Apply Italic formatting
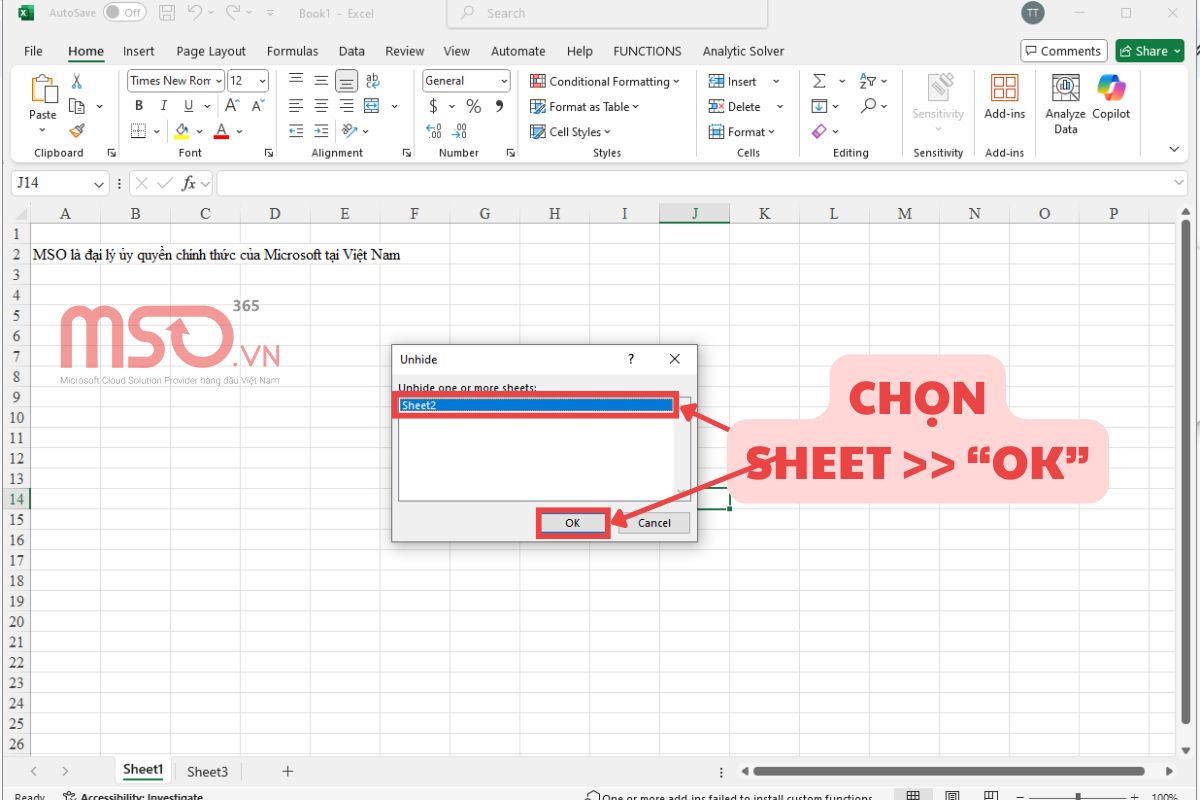Image resolution: width=1200 pixels, height=800 pixels. tap(164, 106)
